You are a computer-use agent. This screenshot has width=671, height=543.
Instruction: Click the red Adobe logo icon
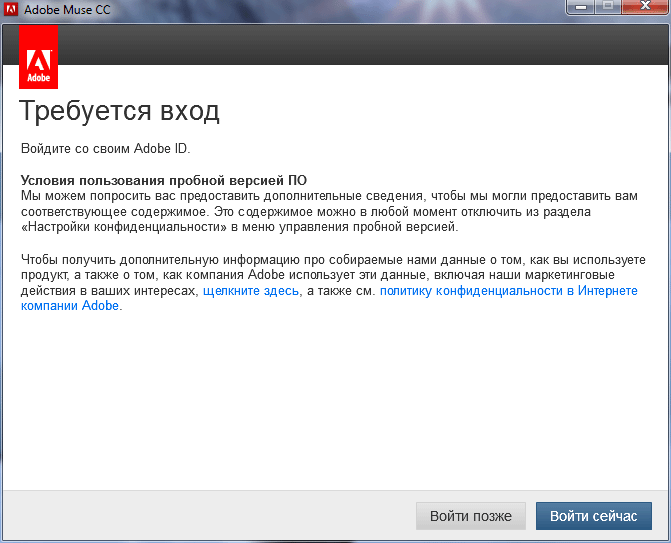pos(39,57)
